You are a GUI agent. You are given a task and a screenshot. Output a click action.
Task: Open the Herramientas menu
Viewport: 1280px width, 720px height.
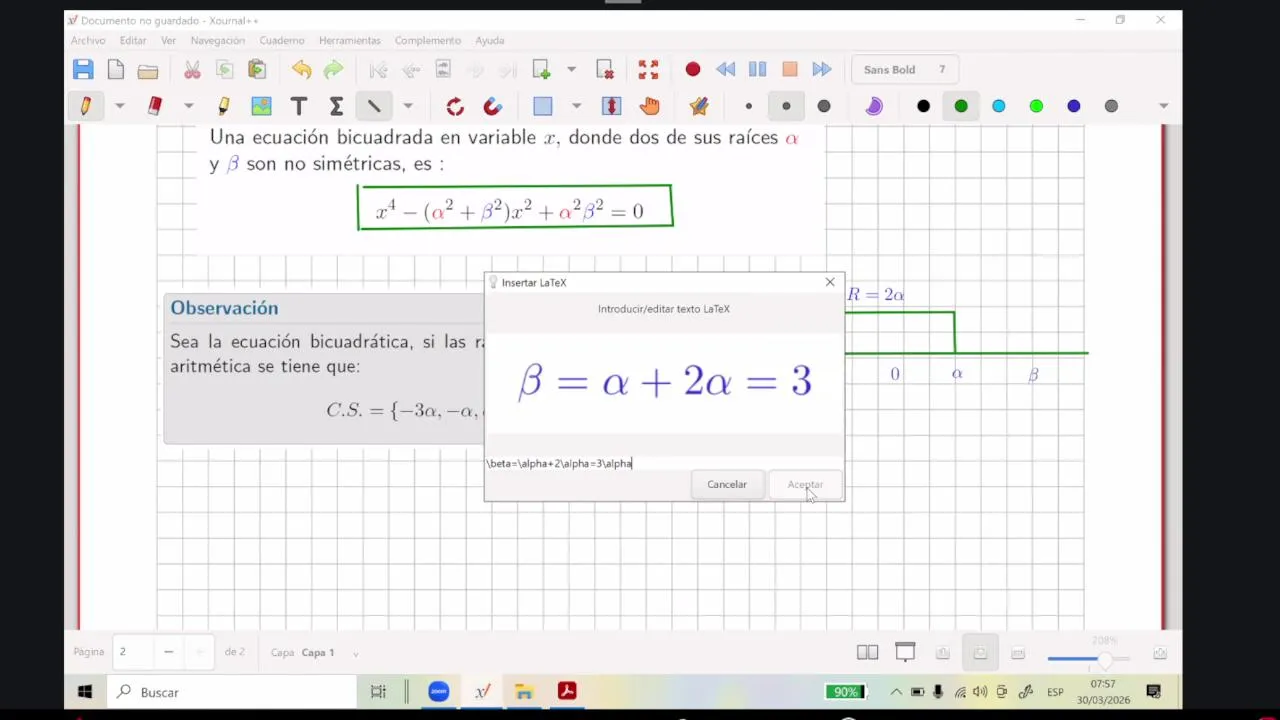pyautogui.click(x=350, y=40)
